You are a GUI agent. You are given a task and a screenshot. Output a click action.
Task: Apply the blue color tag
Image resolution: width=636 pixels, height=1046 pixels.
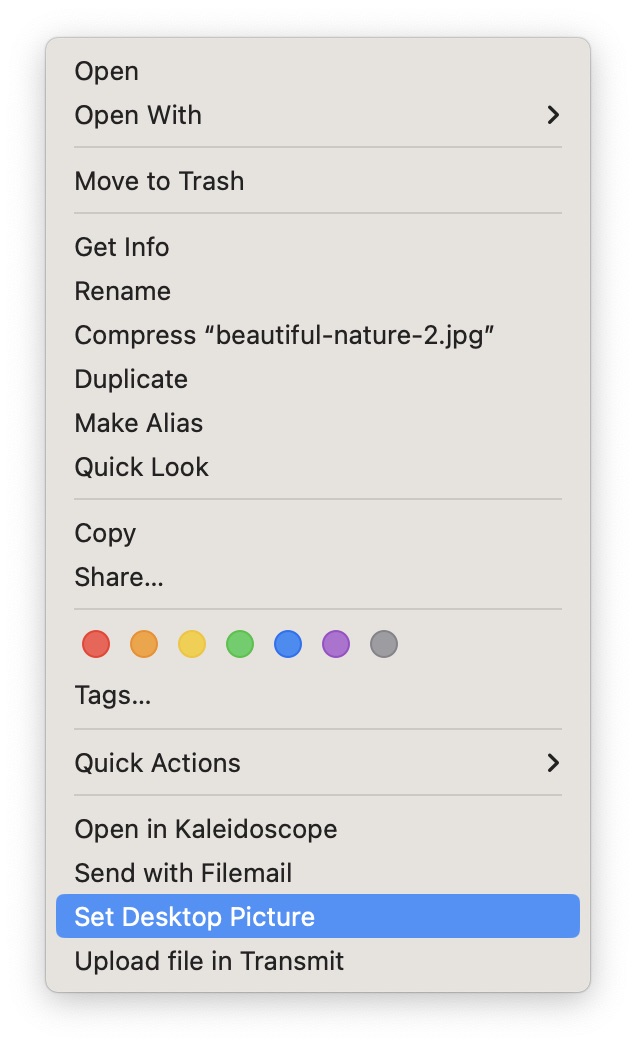pyautogui.click(x=288, y=644)
